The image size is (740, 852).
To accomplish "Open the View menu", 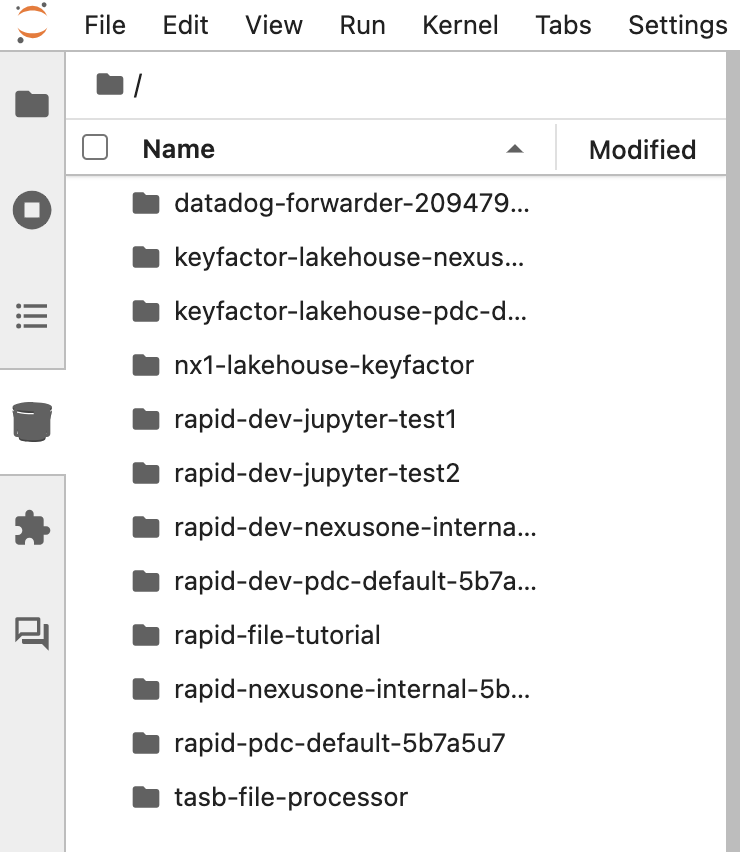I will point(274,25).
